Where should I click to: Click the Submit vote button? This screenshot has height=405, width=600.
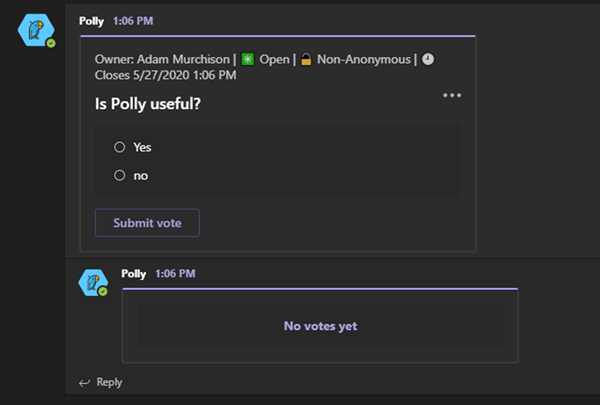pos(147,223)
